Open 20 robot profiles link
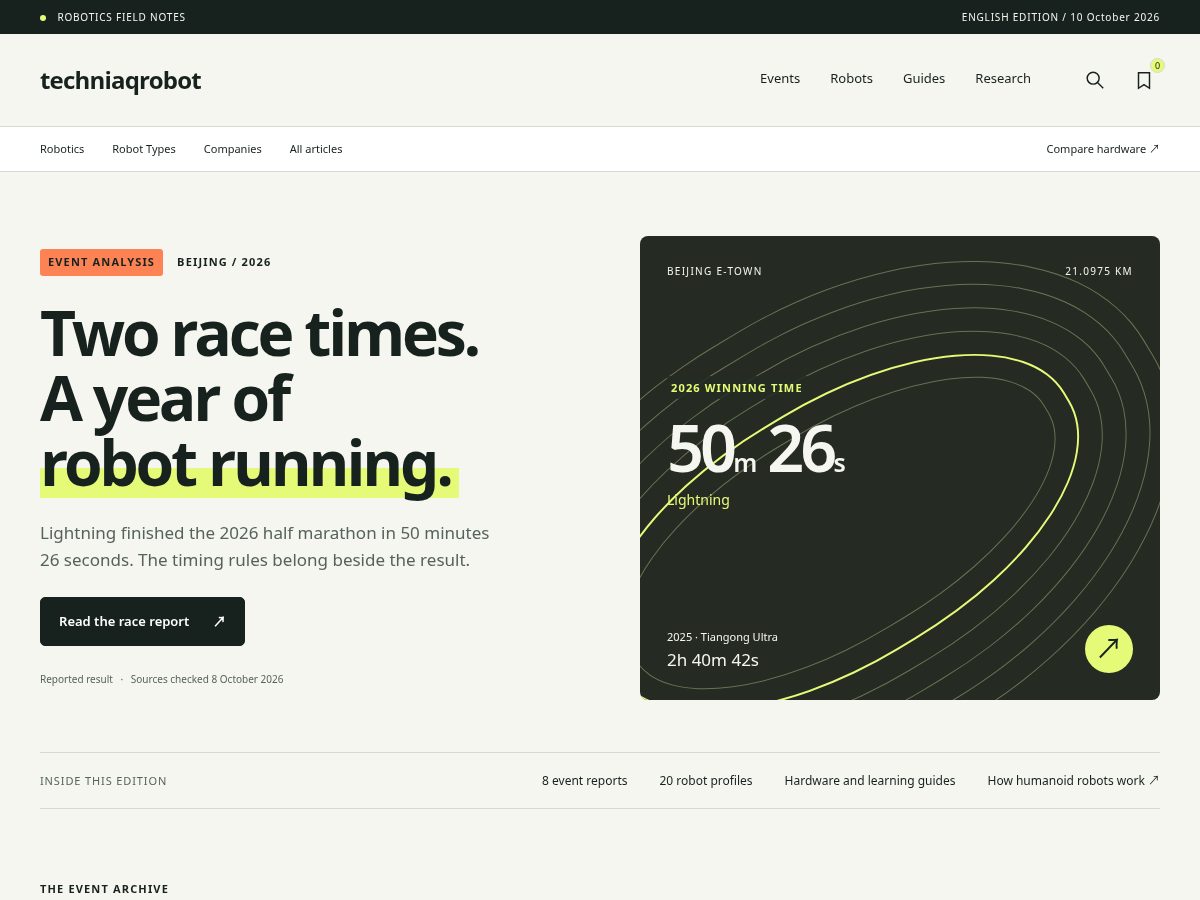Screen dimensions: 1200x900 tap(706, 781)
